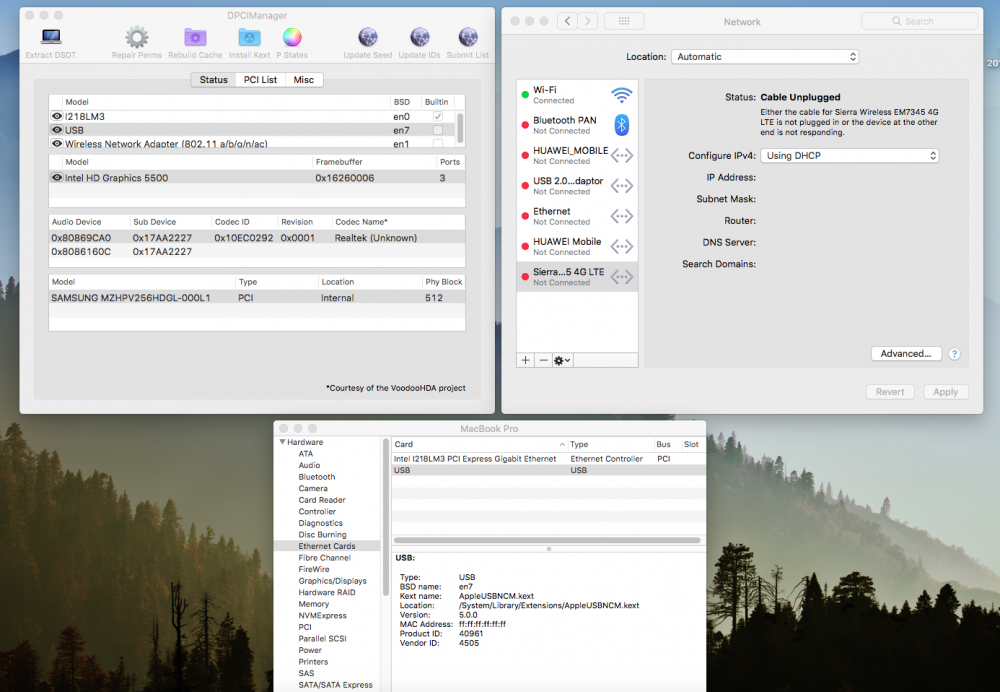Select Graphics/Displays in Hardware sidebar

332,581
